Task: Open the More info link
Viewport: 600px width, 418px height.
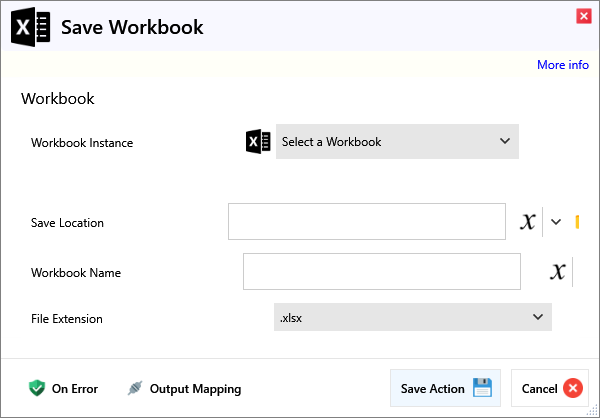Action: pos(562,65)
